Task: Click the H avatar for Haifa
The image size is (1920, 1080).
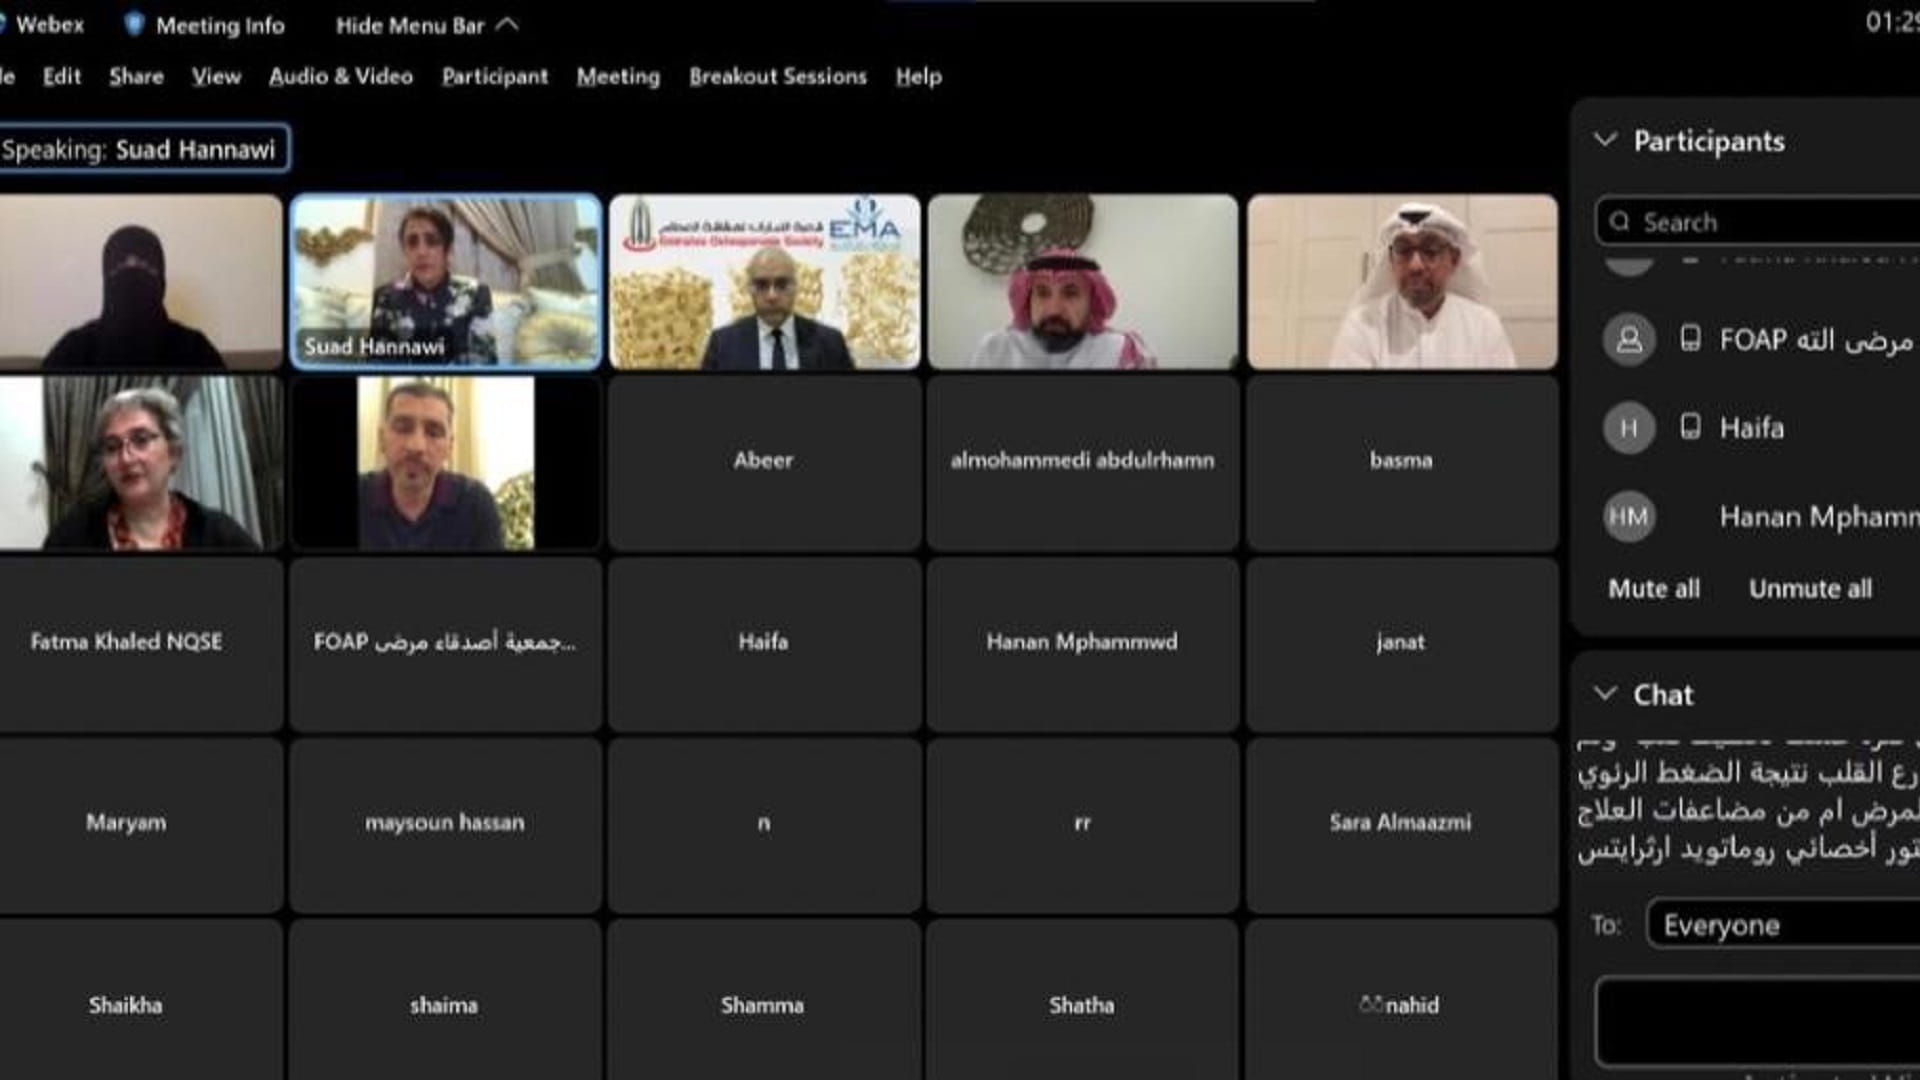Action: pos(1628,428)
